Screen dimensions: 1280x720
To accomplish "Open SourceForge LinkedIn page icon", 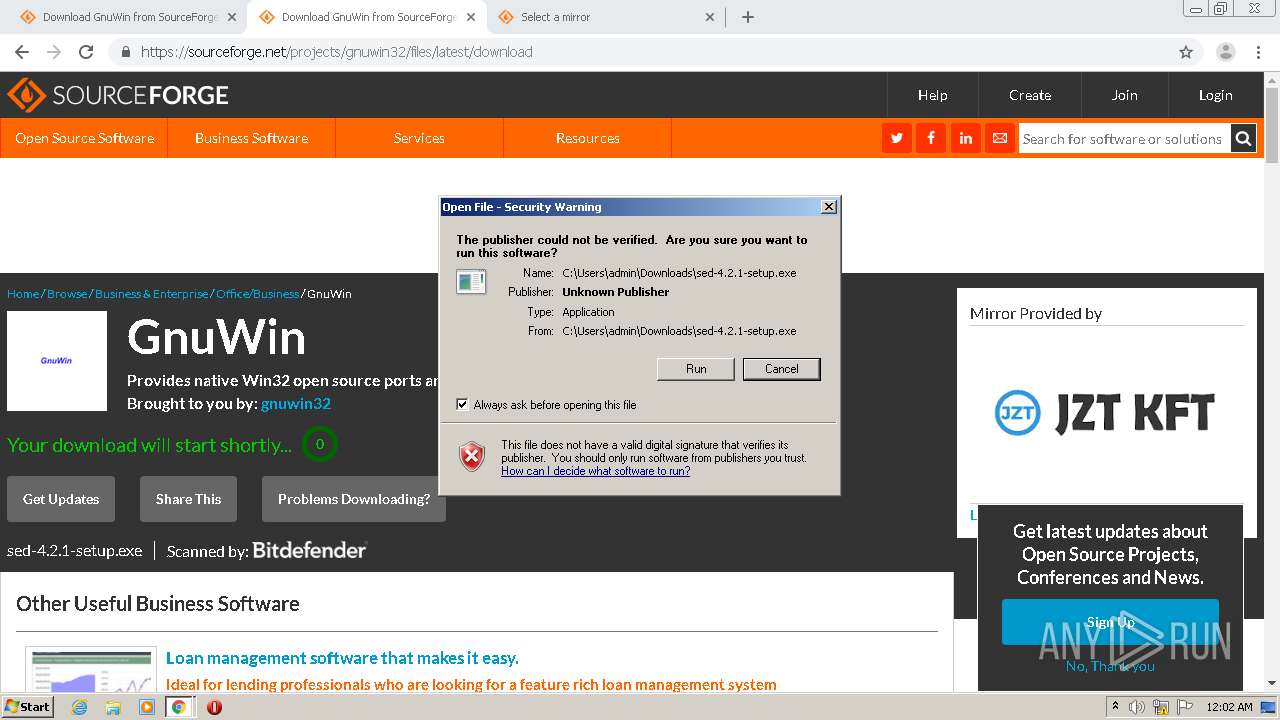I will (965, 138).
